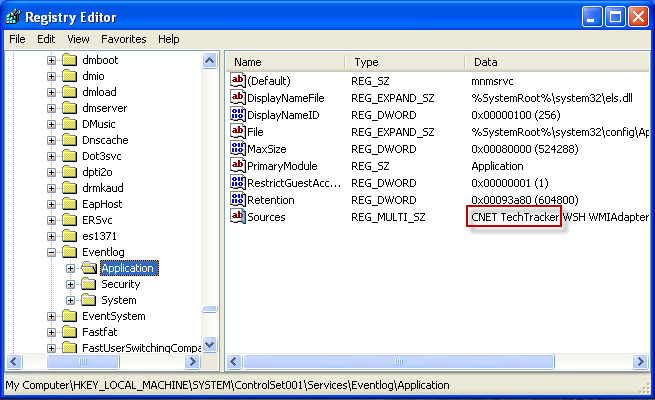This screenshot has height=400, width=655.
Task: Click the Eventlog folder icon
Action: pyautogui.click(x=69, y=252)
